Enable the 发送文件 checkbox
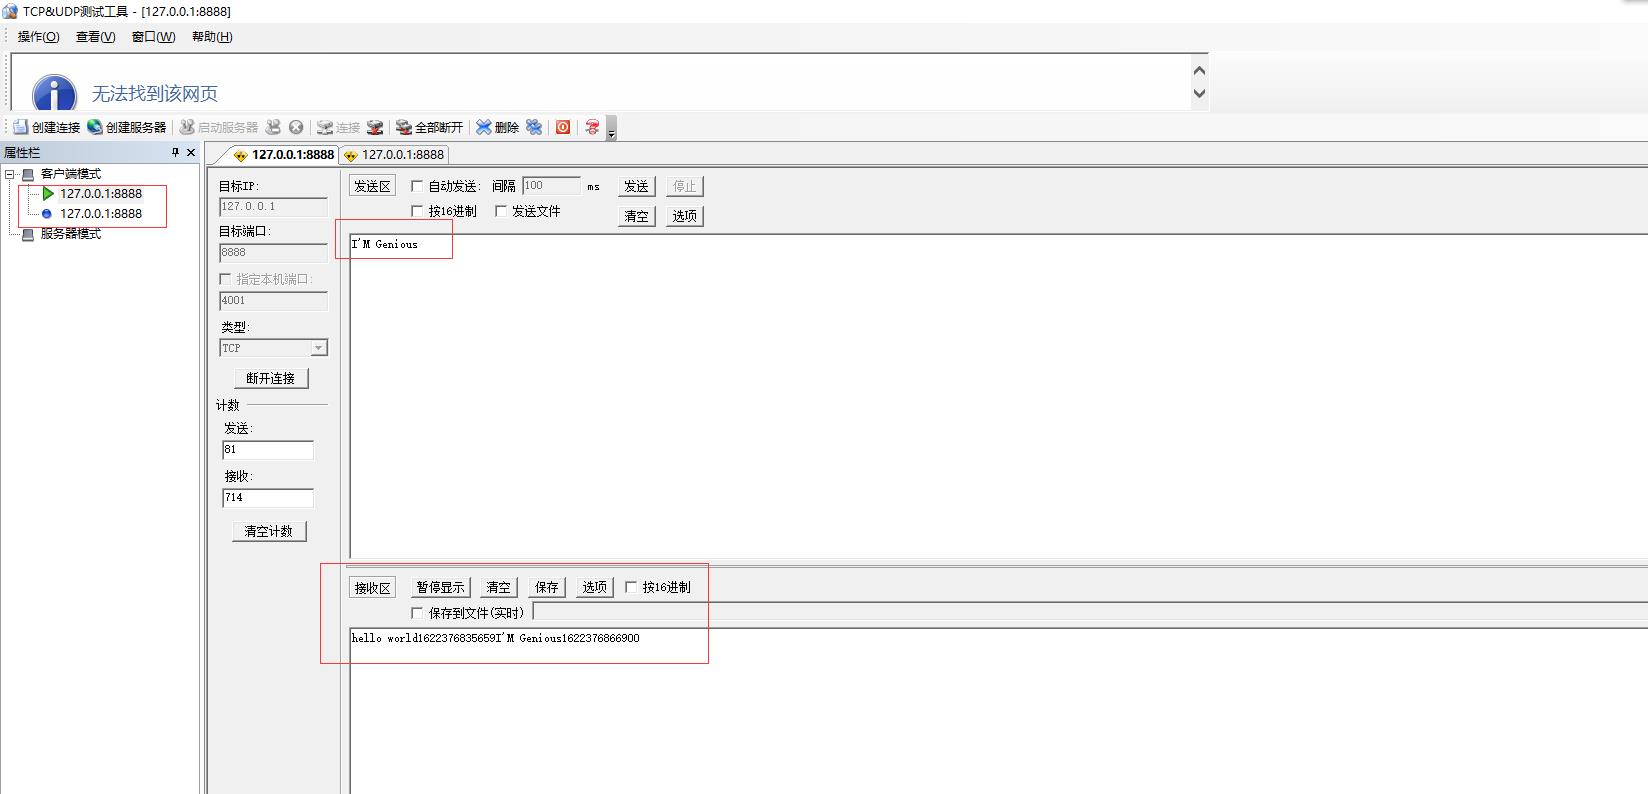Screen dimensions: 1648x794 click(x=501, y=211)
